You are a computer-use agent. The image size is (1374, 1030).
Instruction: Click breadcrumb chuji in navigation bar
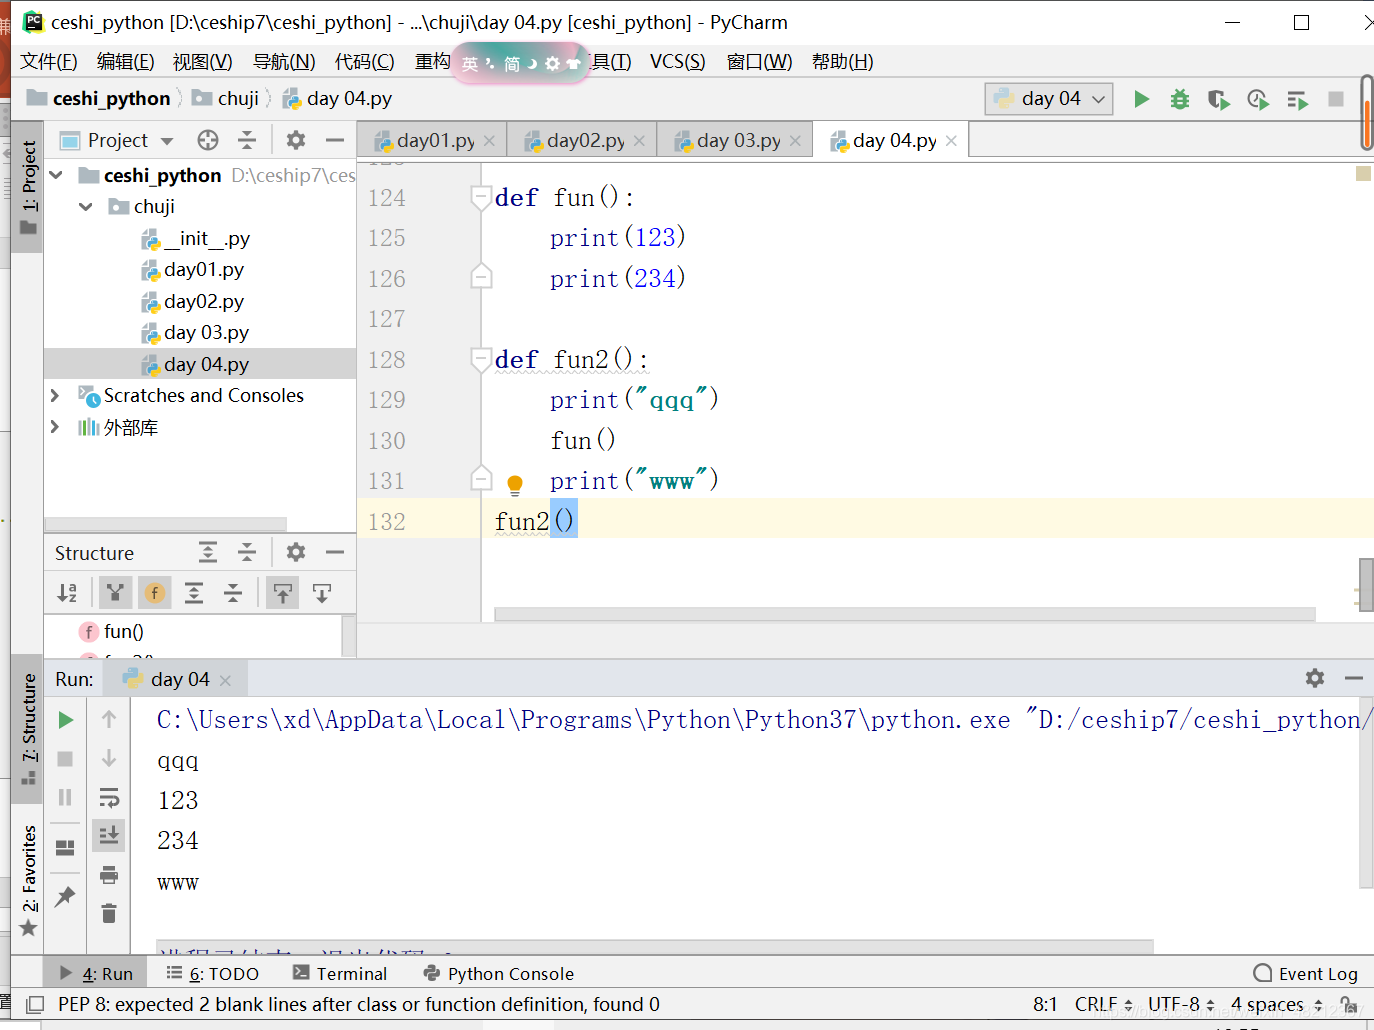coord(238,98)
